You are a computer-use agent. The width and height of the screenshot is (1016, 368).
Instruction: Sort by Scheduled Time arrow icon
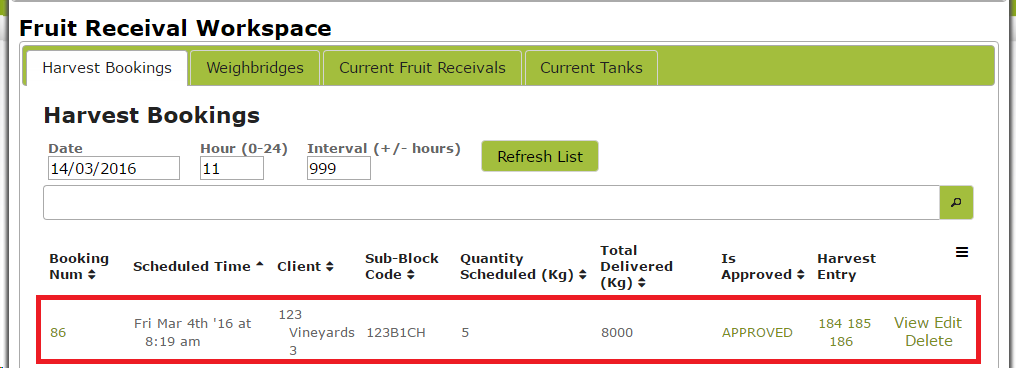point(259,265)
